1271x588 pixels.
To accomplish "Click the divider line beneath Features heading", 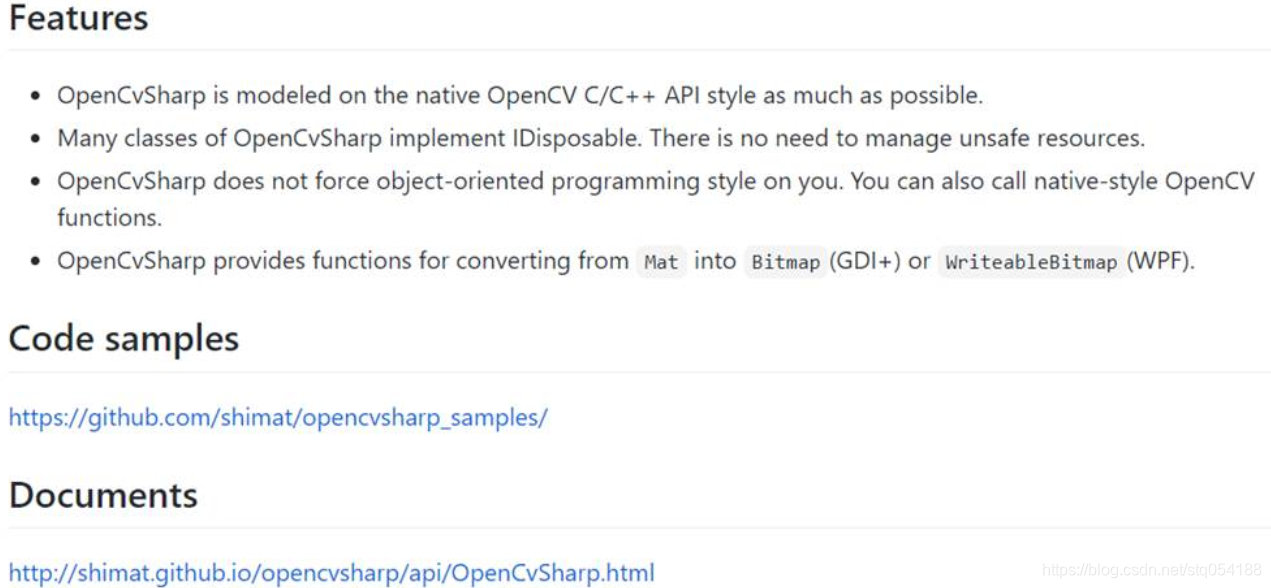I will tap(639, 50).
